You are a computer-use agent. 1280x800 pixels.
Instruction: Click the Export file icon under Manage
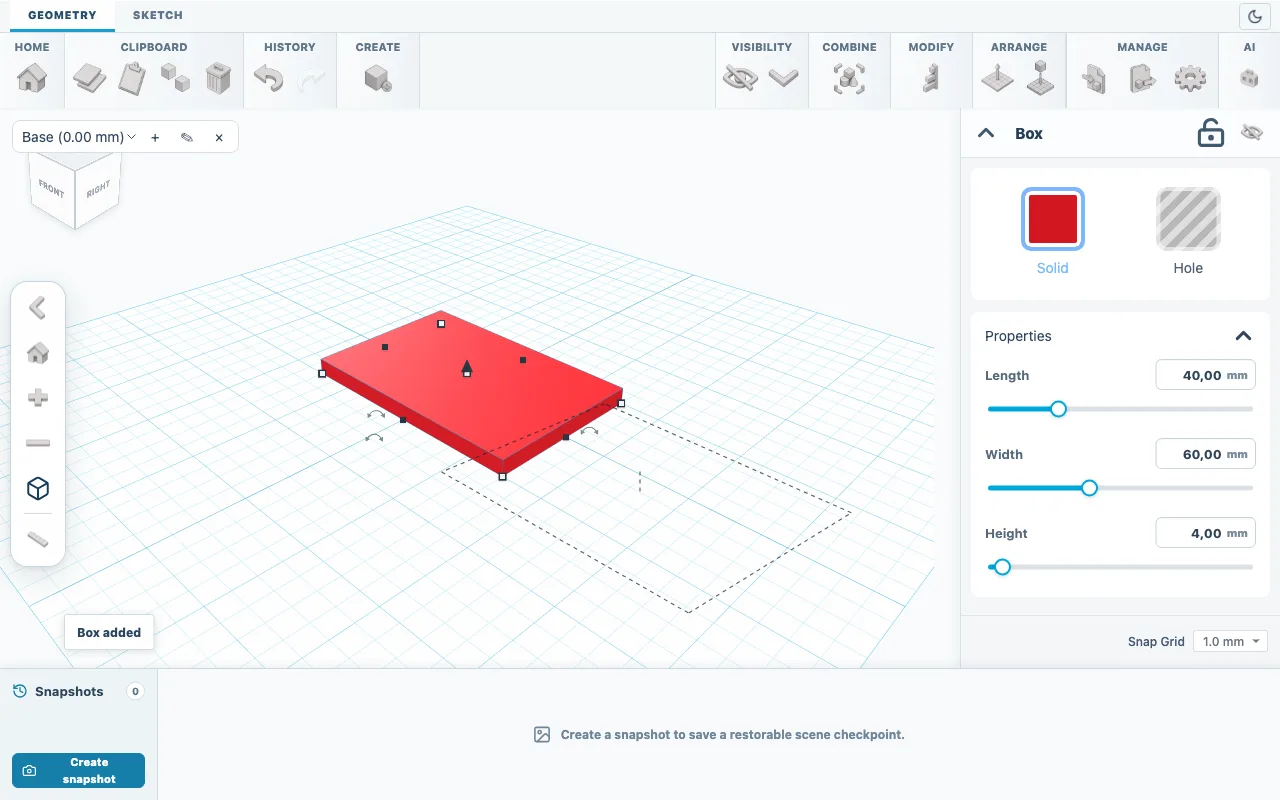pos(1142,78)
